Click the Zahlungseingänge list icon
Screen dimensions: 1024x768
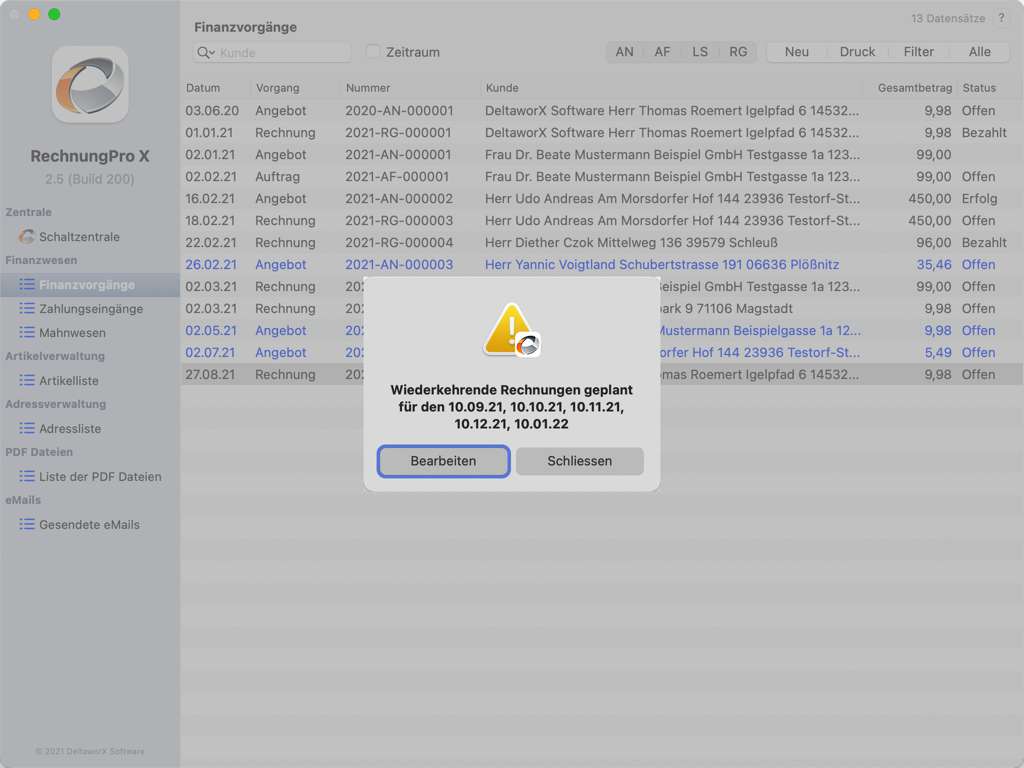tap(27, 309)
